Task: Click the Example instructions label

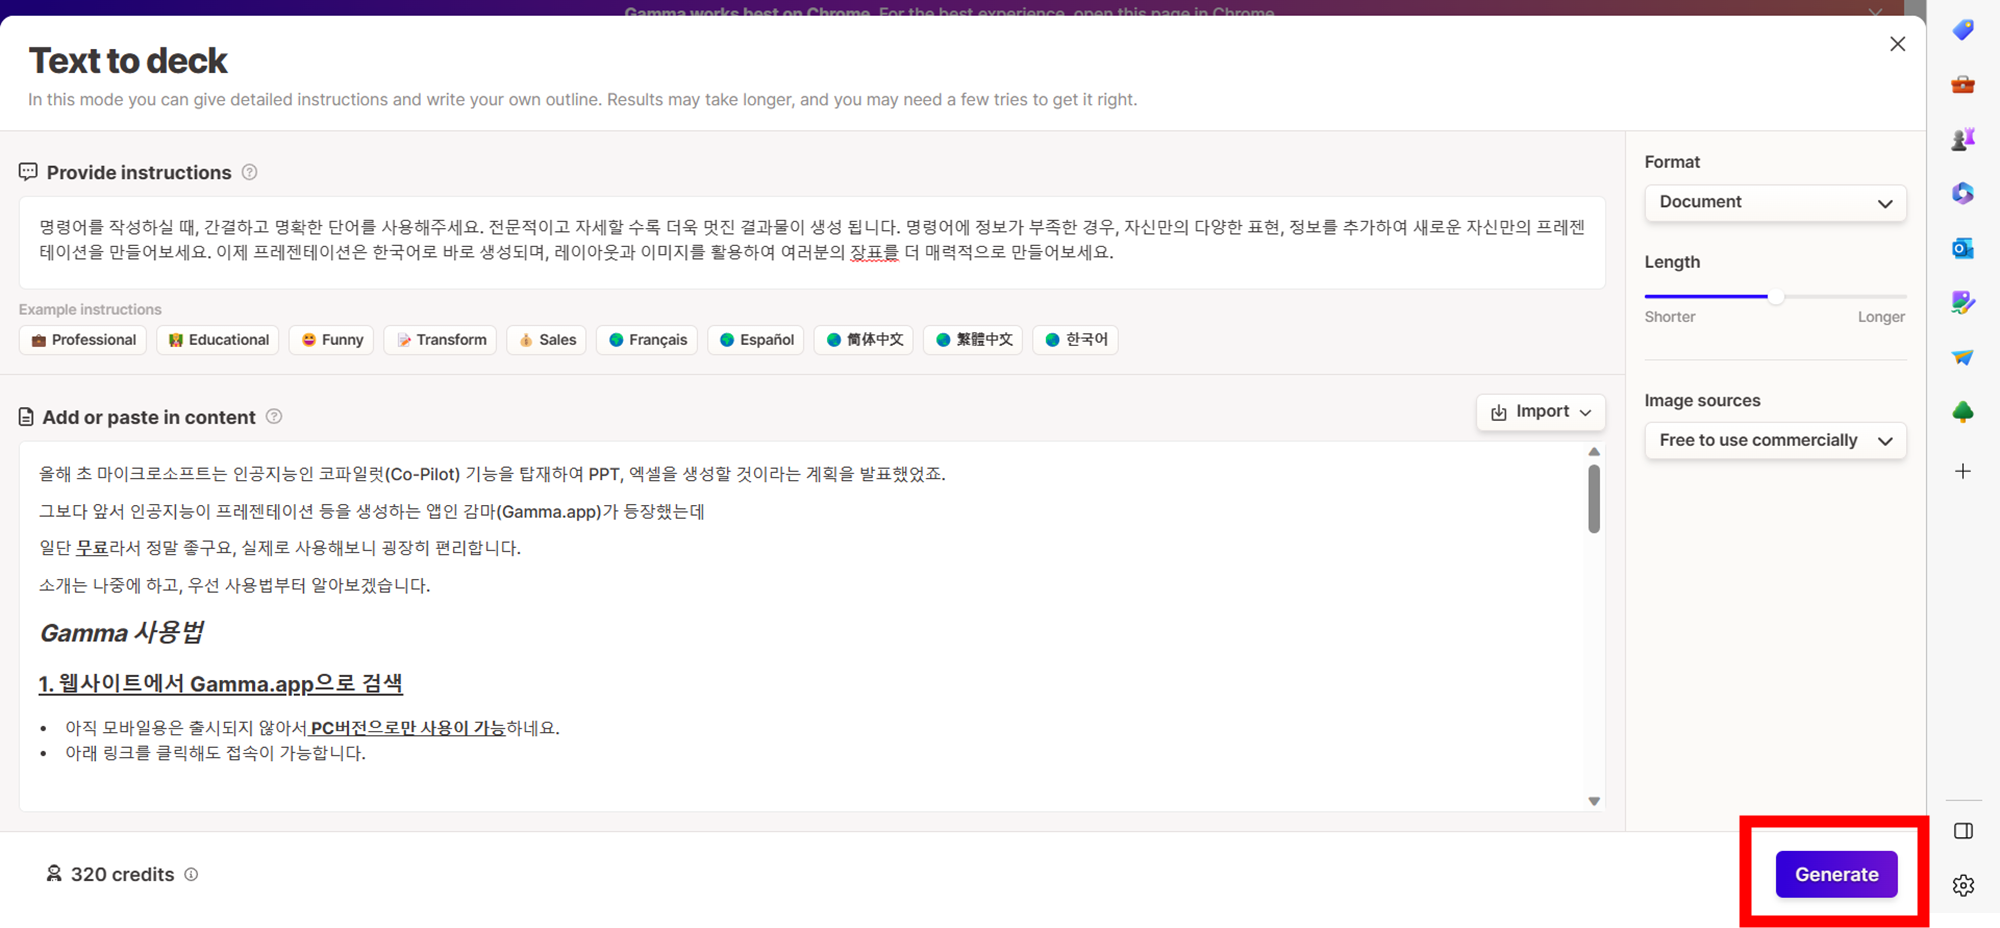Action: point(90,309)
